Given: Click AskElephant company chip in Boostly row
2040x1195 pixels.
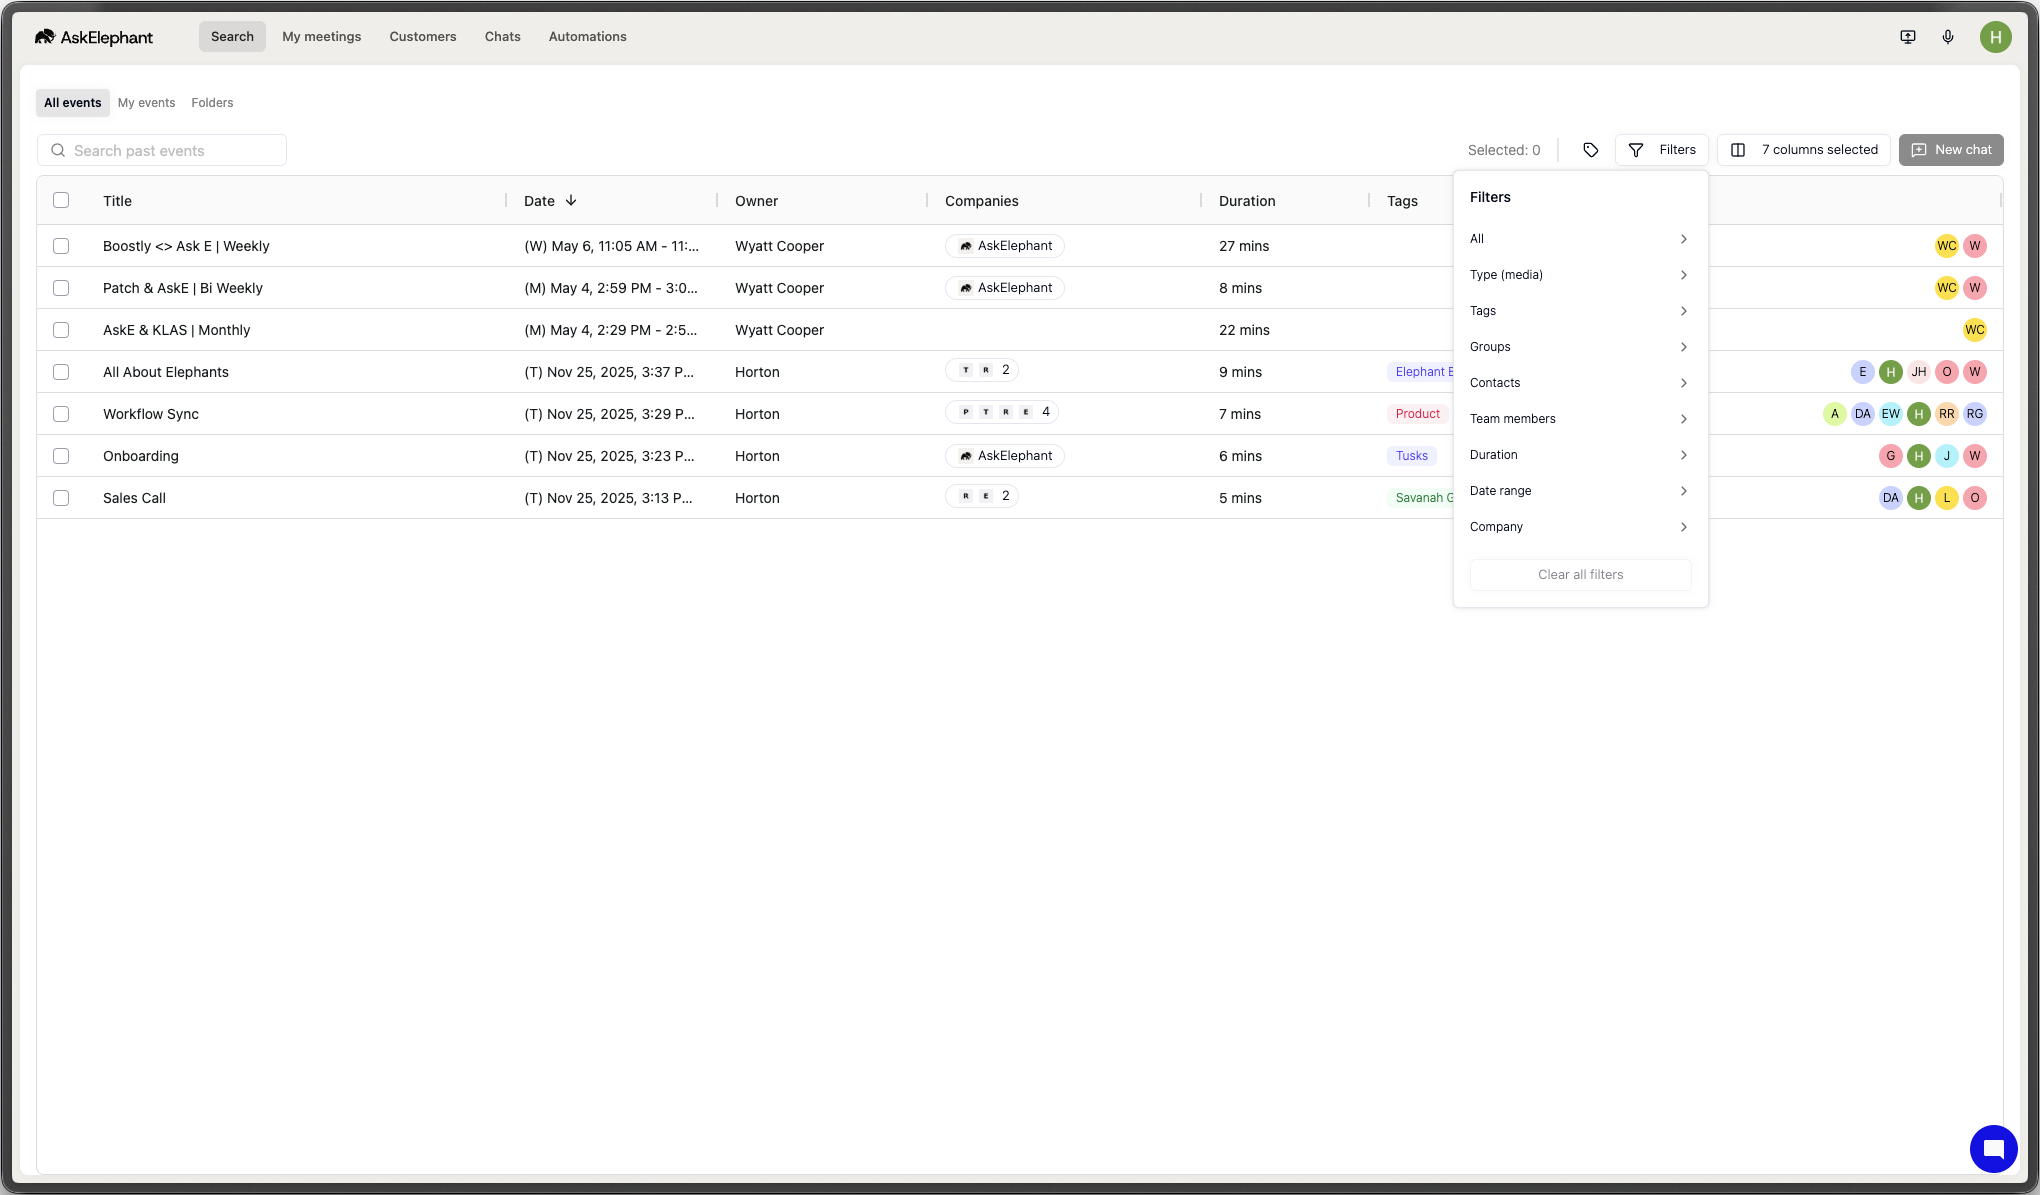Looking at the screenshot, I should click(x=1005, y=246).
